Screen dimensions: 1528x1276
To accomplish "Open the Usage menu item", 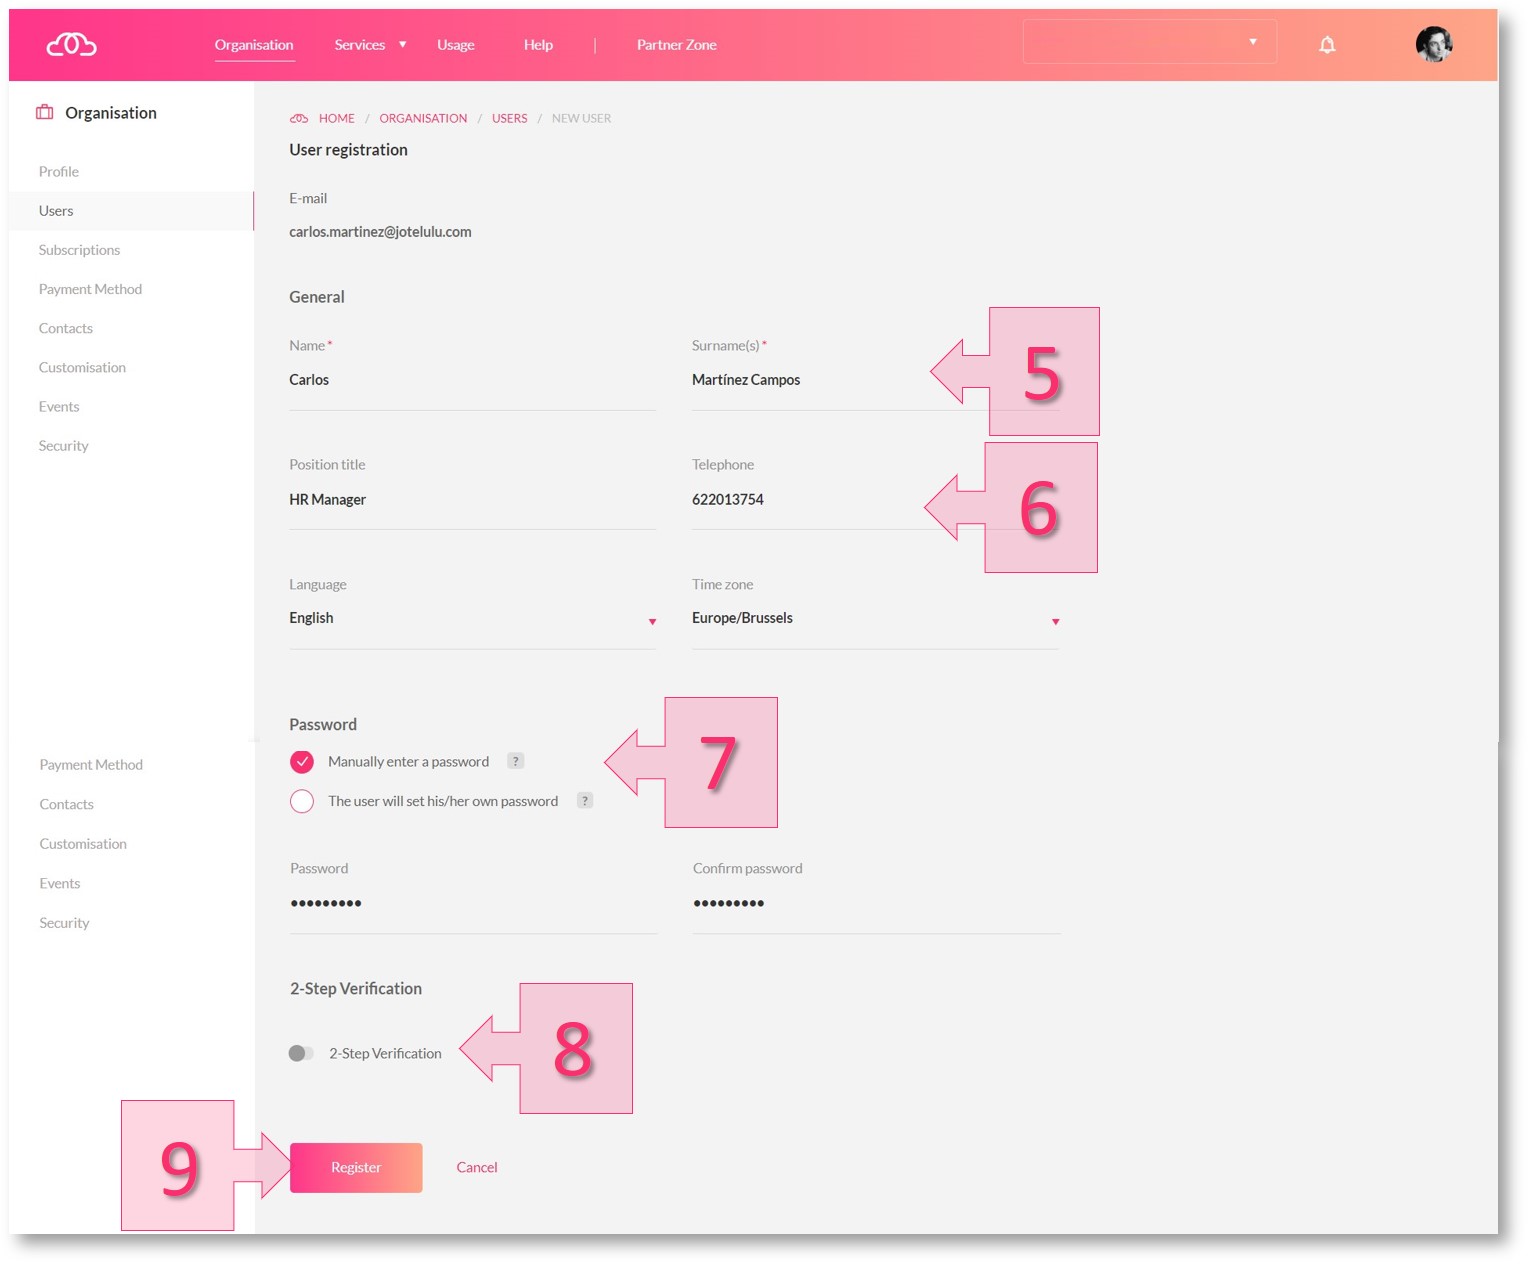I will tap(455, 45).
